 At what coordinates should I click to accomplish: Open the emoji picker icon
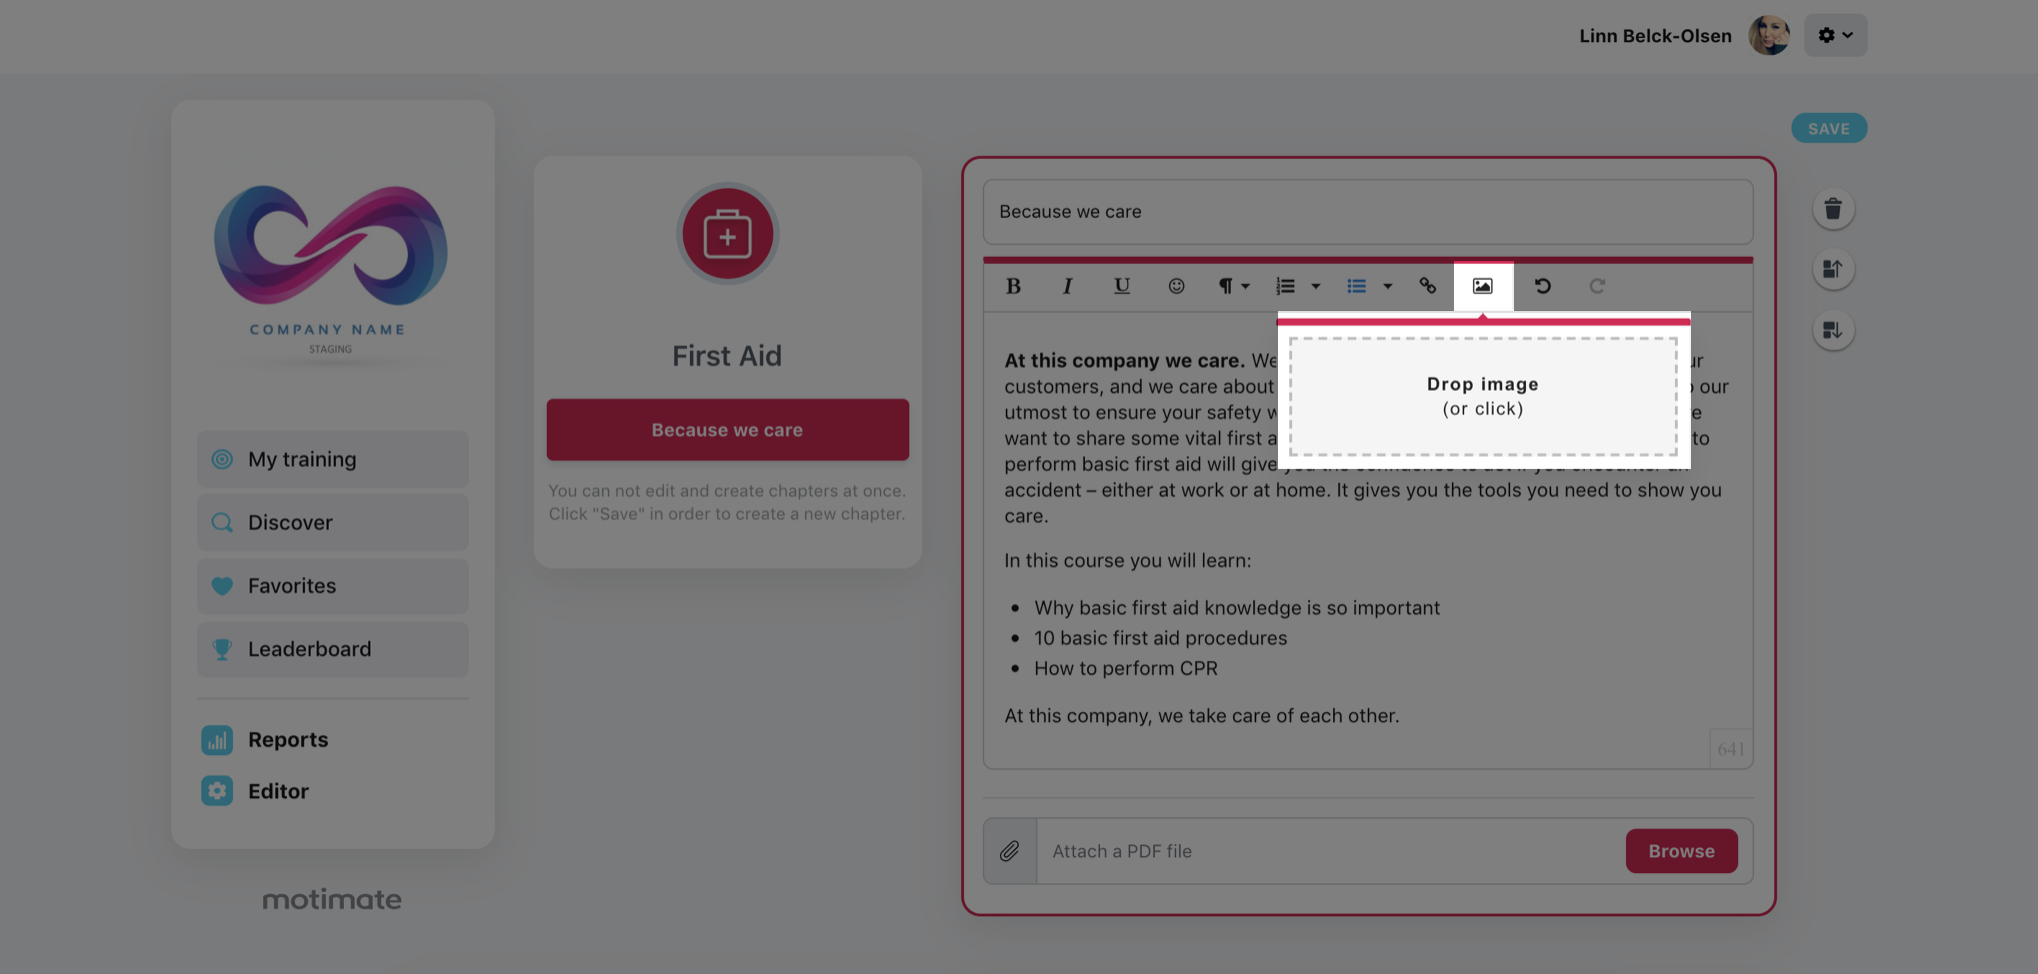tap(1176, 287)
